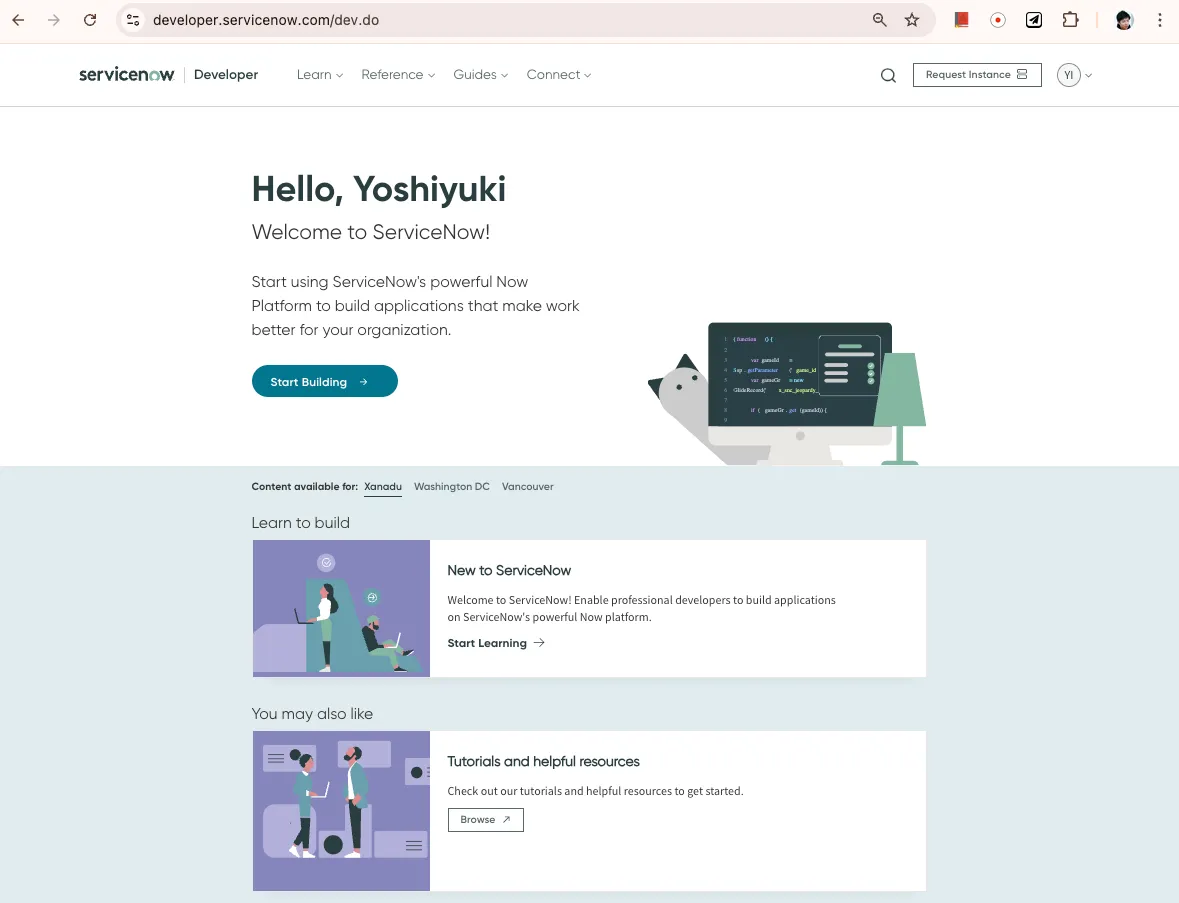Open the paper plane extension icon

click(1034, 20)
